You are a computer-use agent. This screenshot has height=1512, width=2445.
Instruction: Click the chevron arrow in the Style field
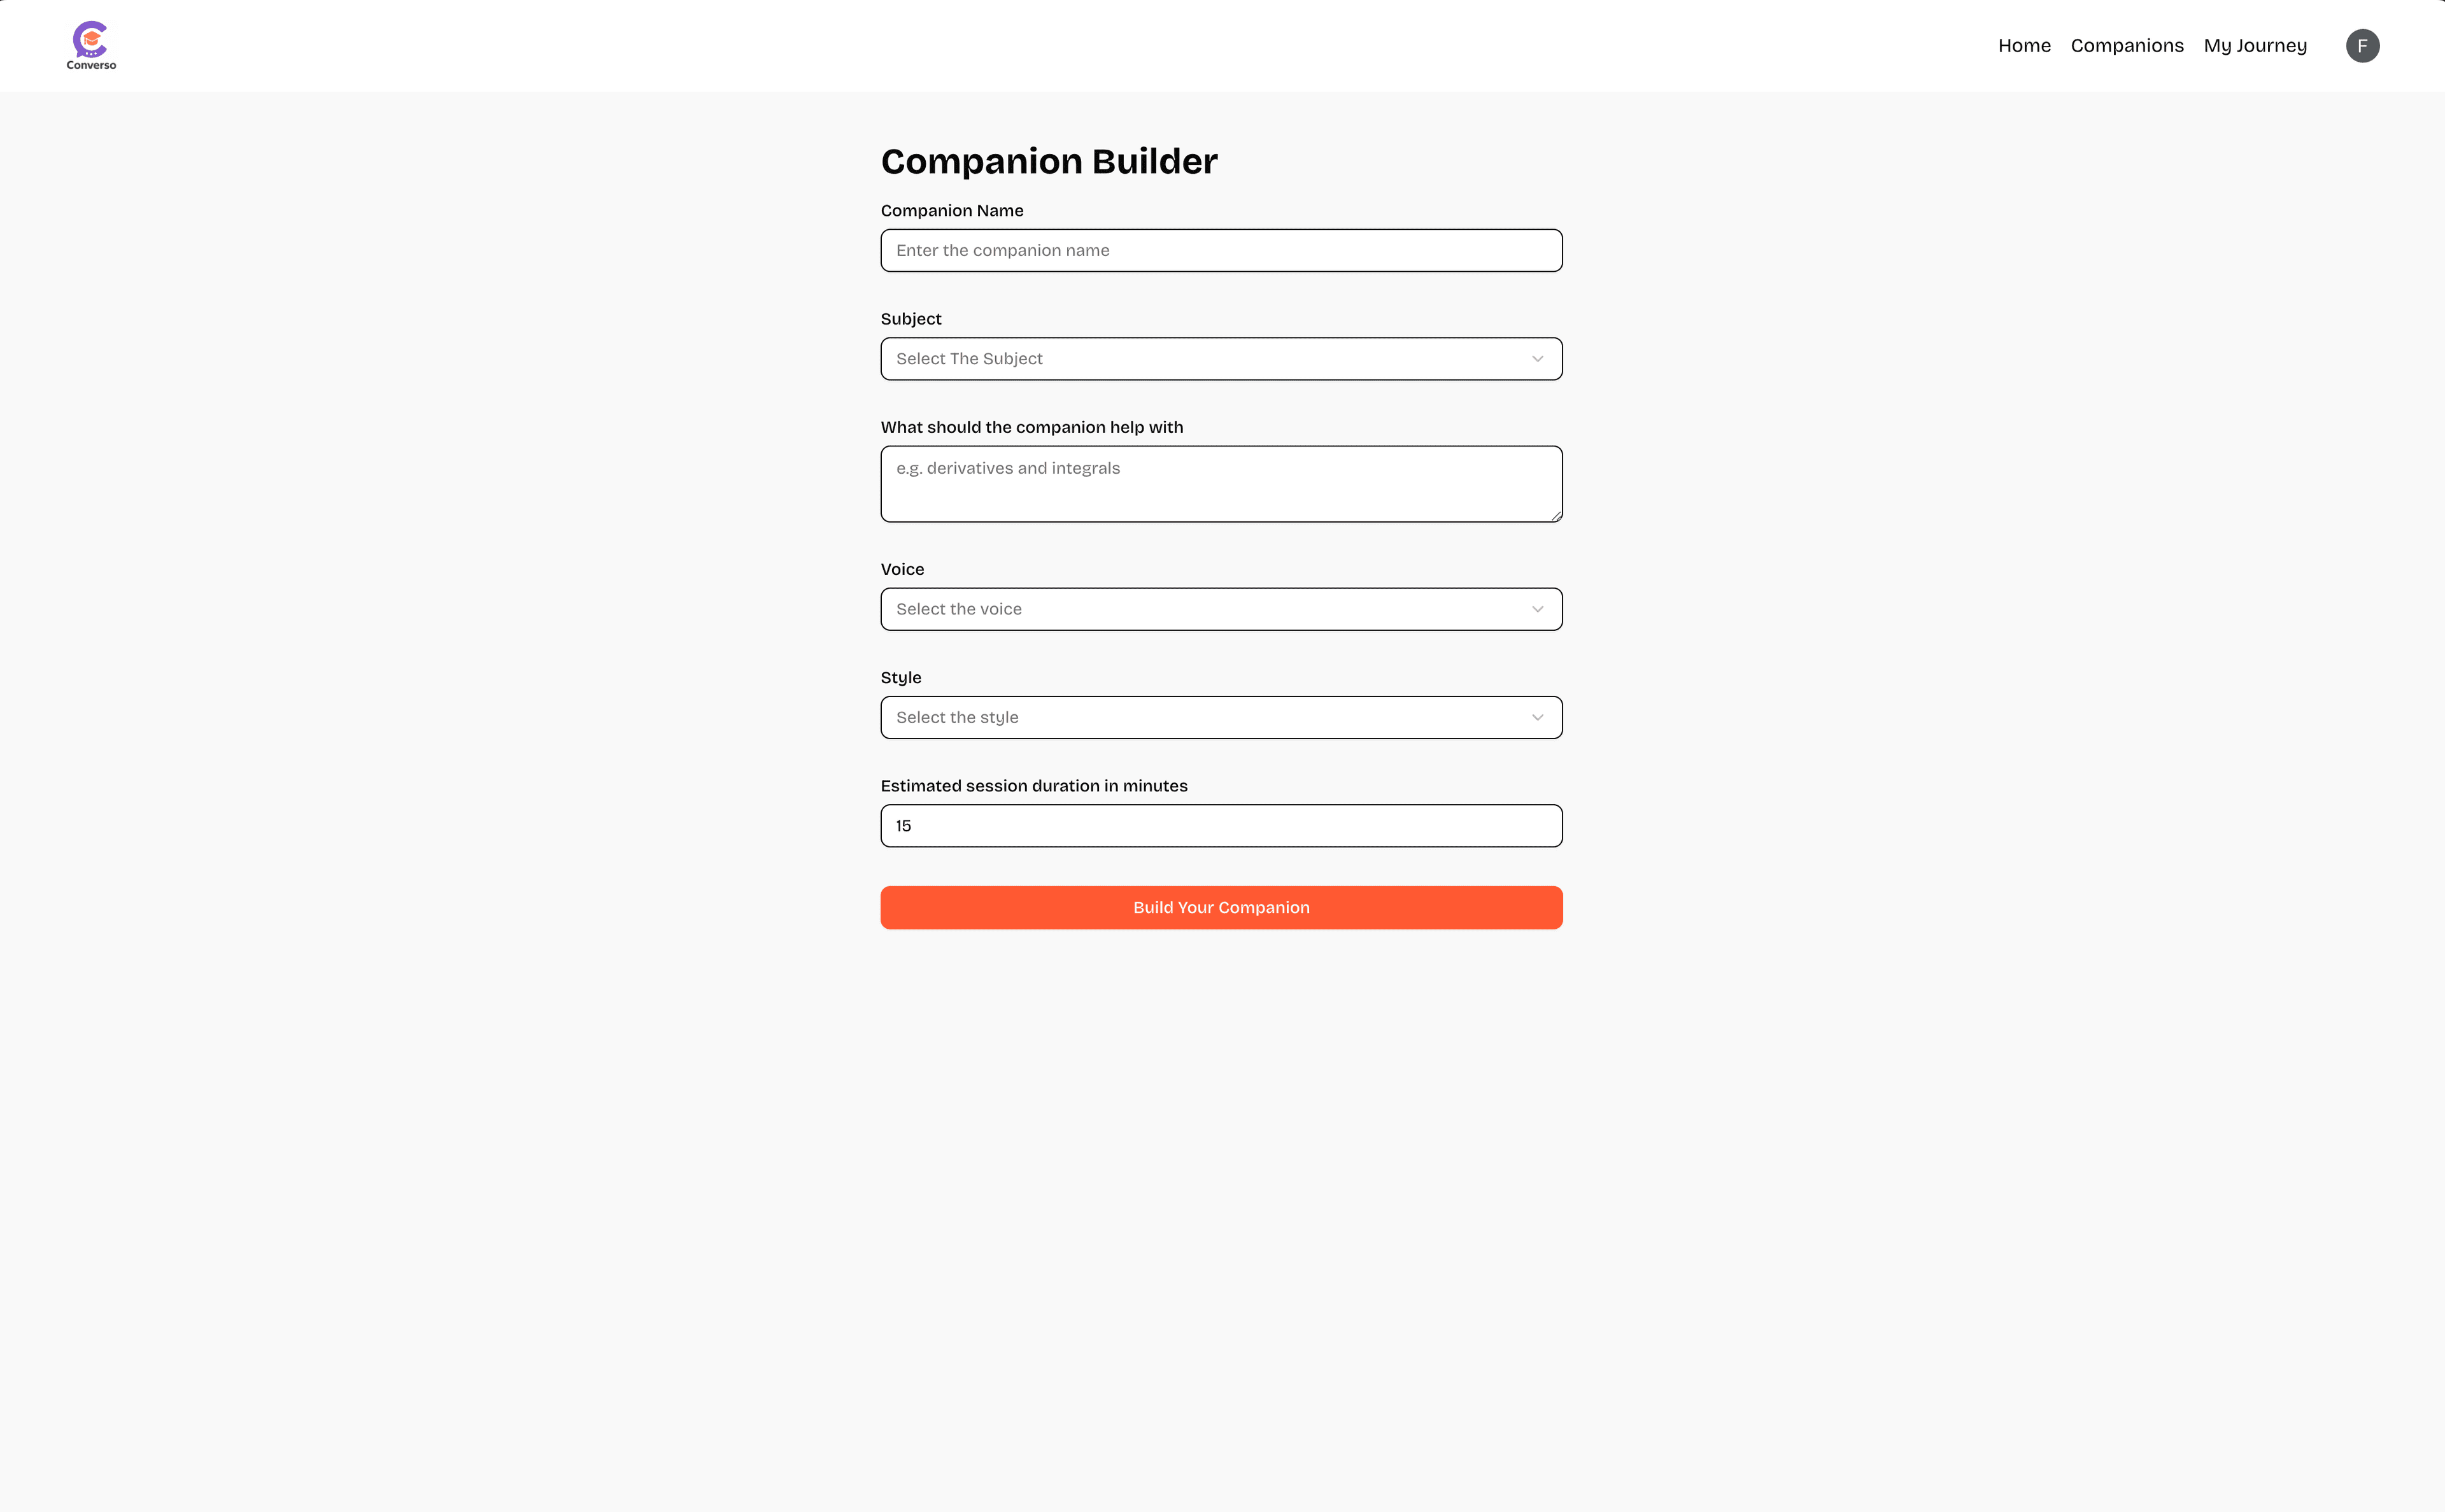(x=1537, y=718)
